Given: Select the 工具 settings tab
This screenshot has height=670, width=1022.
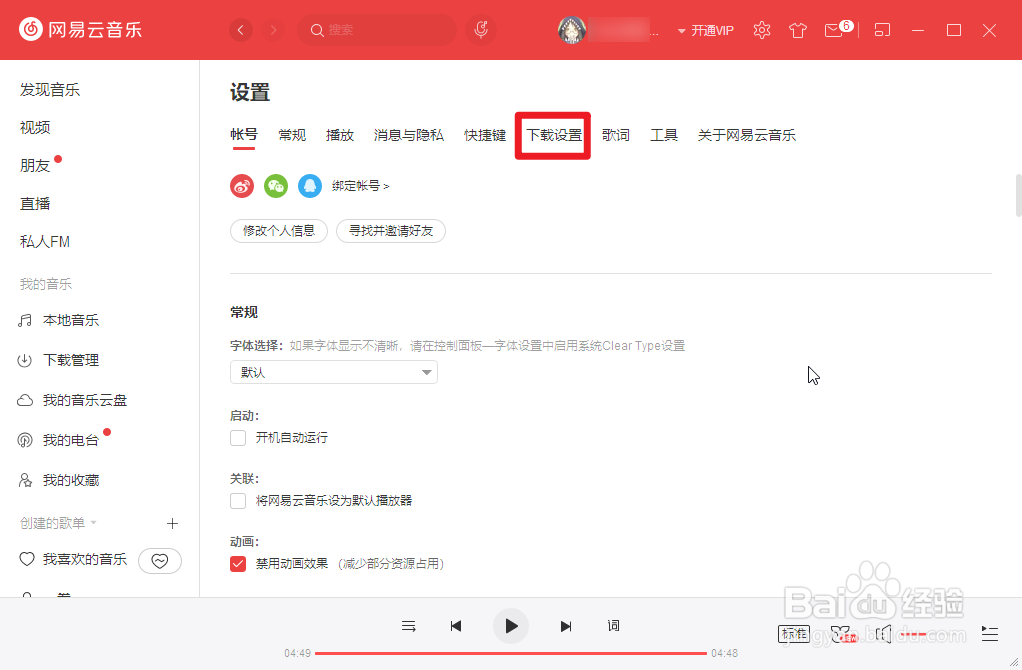Looking at the screenshot, I should point(664,135).
